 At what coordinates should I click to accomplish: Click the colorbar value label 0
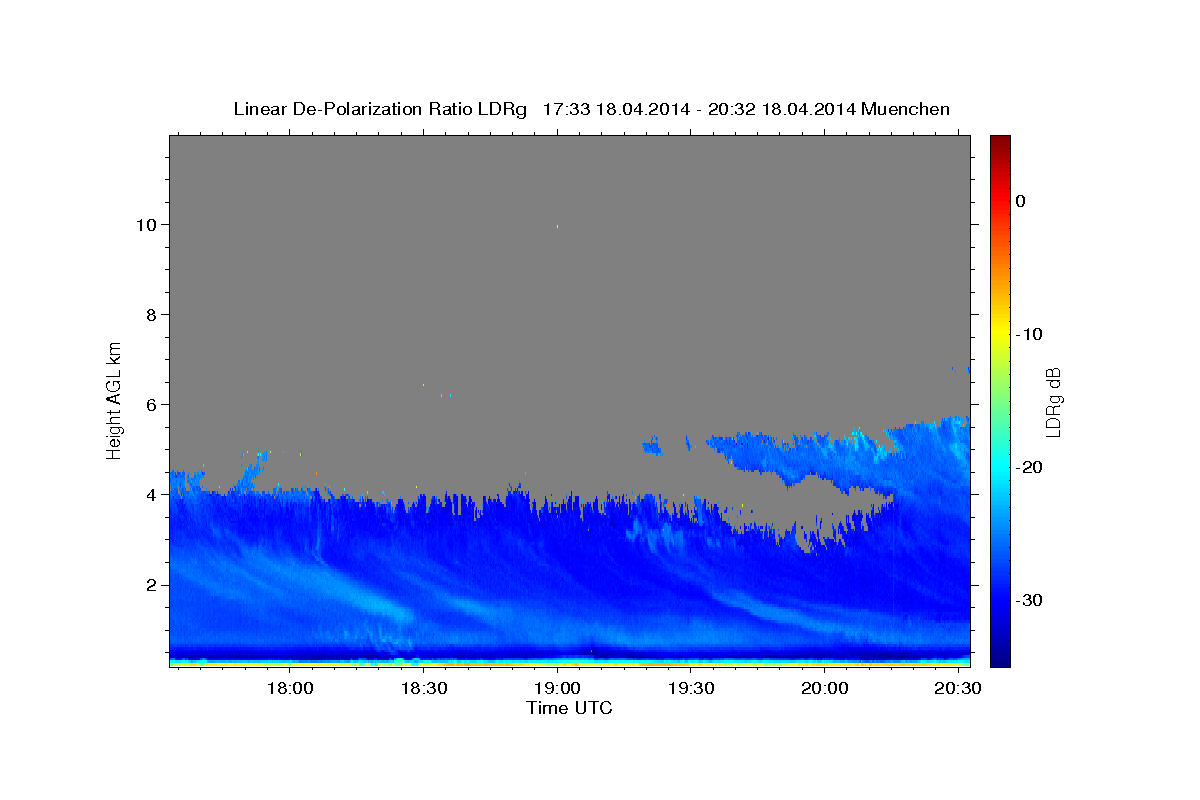(1020, 201)
